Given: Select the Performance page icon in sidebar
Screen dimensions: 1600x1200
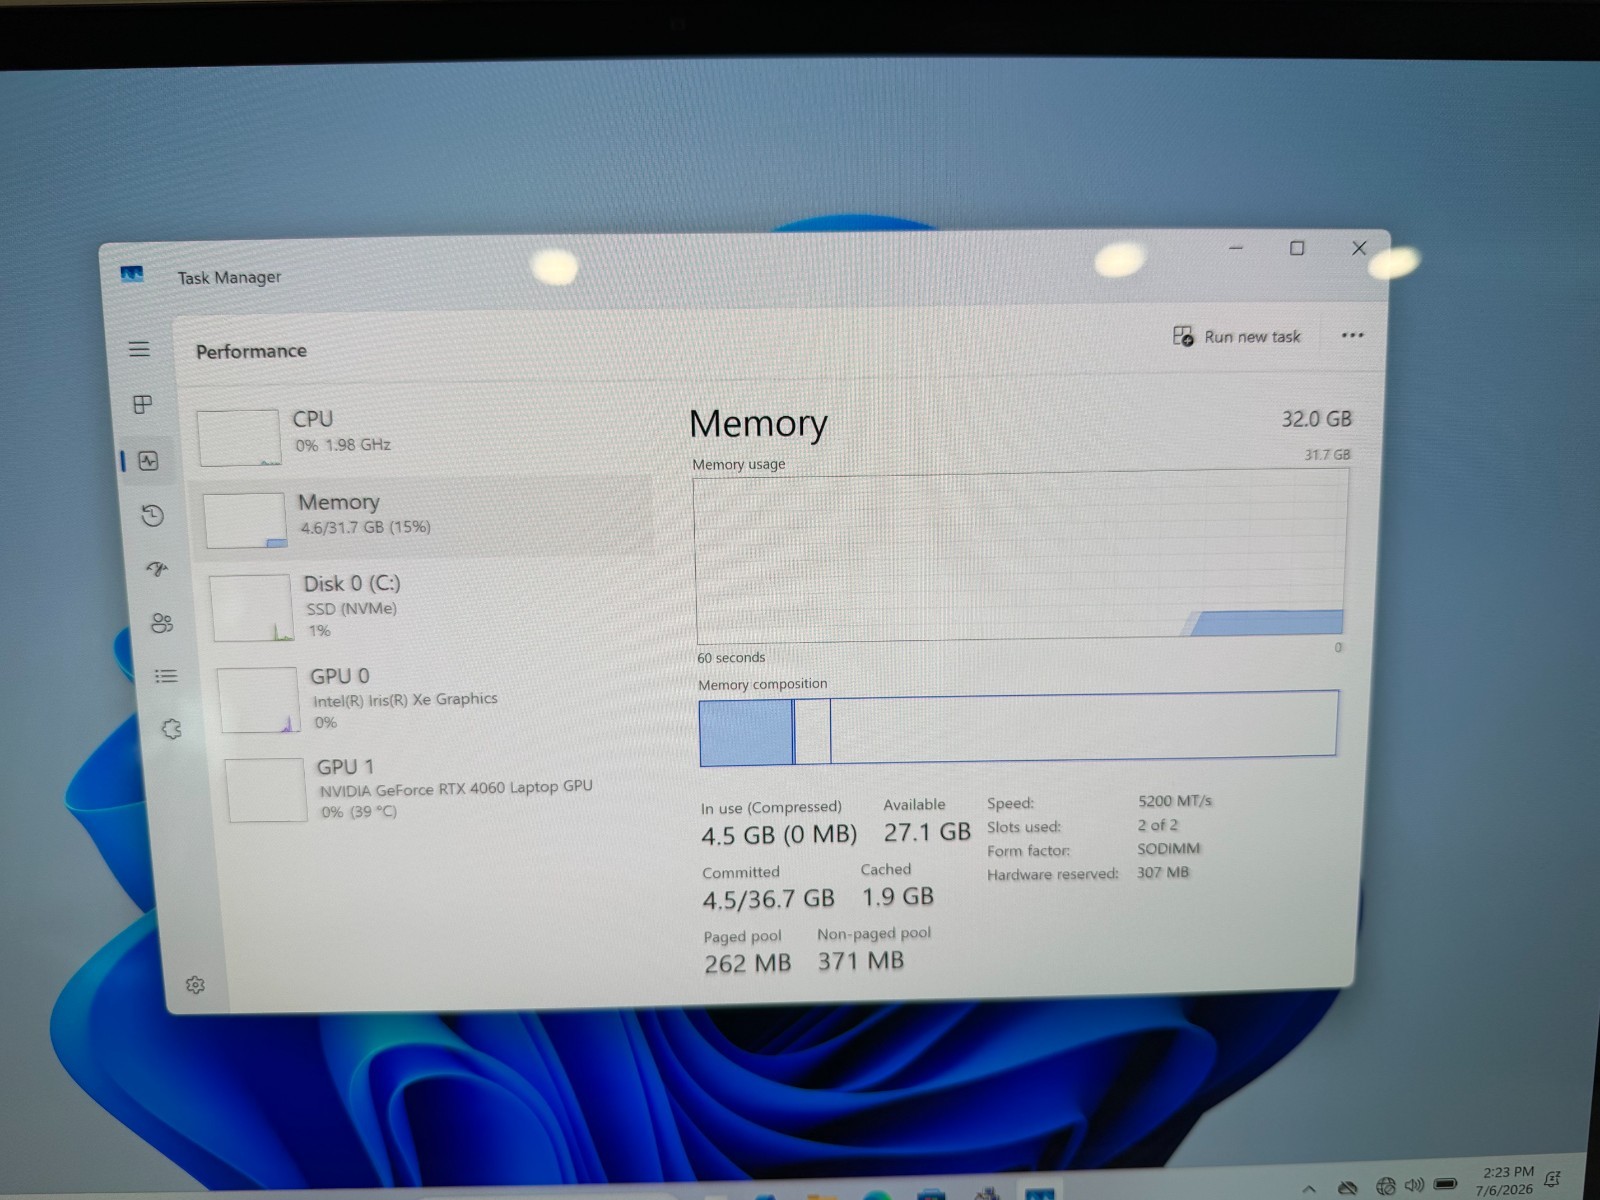Looking at the screenshot, I should (149, 461).
